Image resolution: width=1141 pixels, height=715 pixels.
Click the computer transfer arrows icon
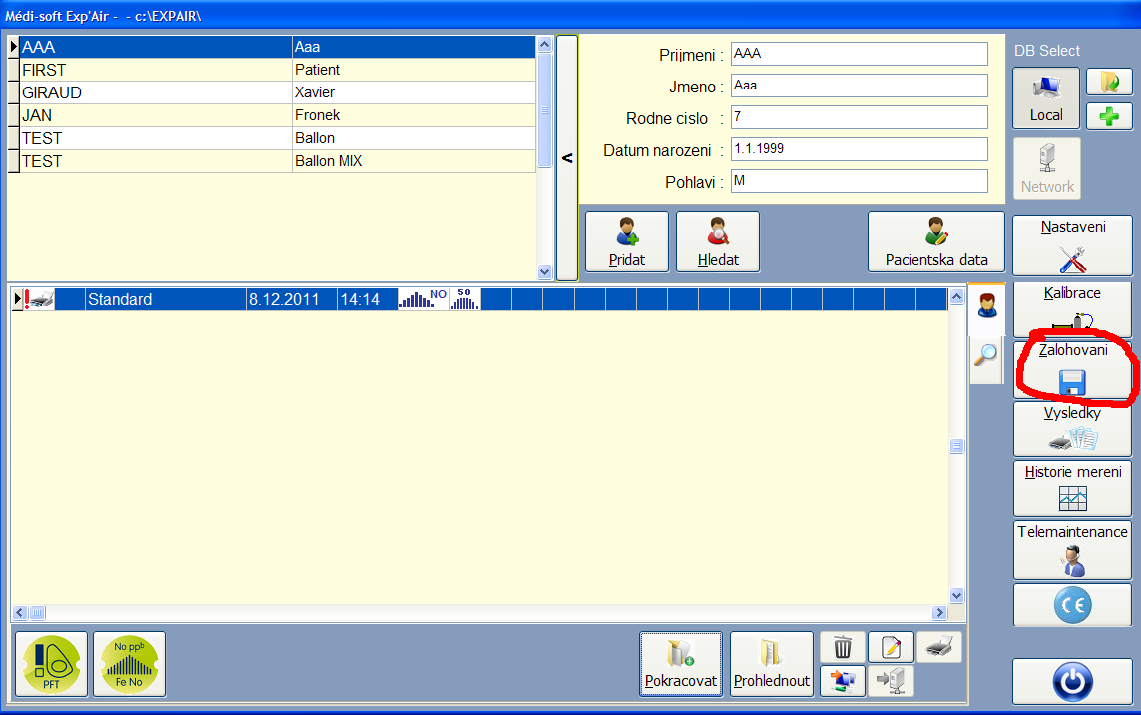[x=843, y=681]
